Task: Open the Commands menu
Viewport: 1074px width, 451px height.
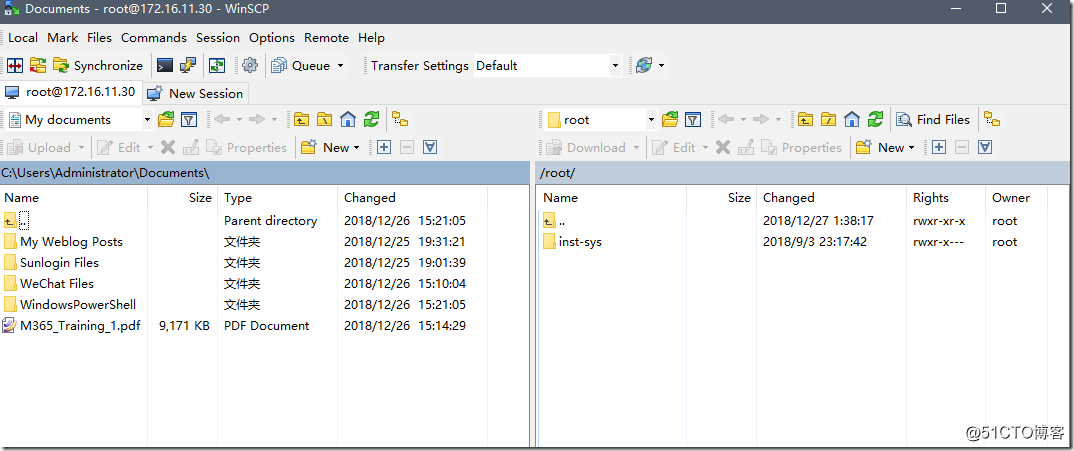Action: (x=154, y=38)
